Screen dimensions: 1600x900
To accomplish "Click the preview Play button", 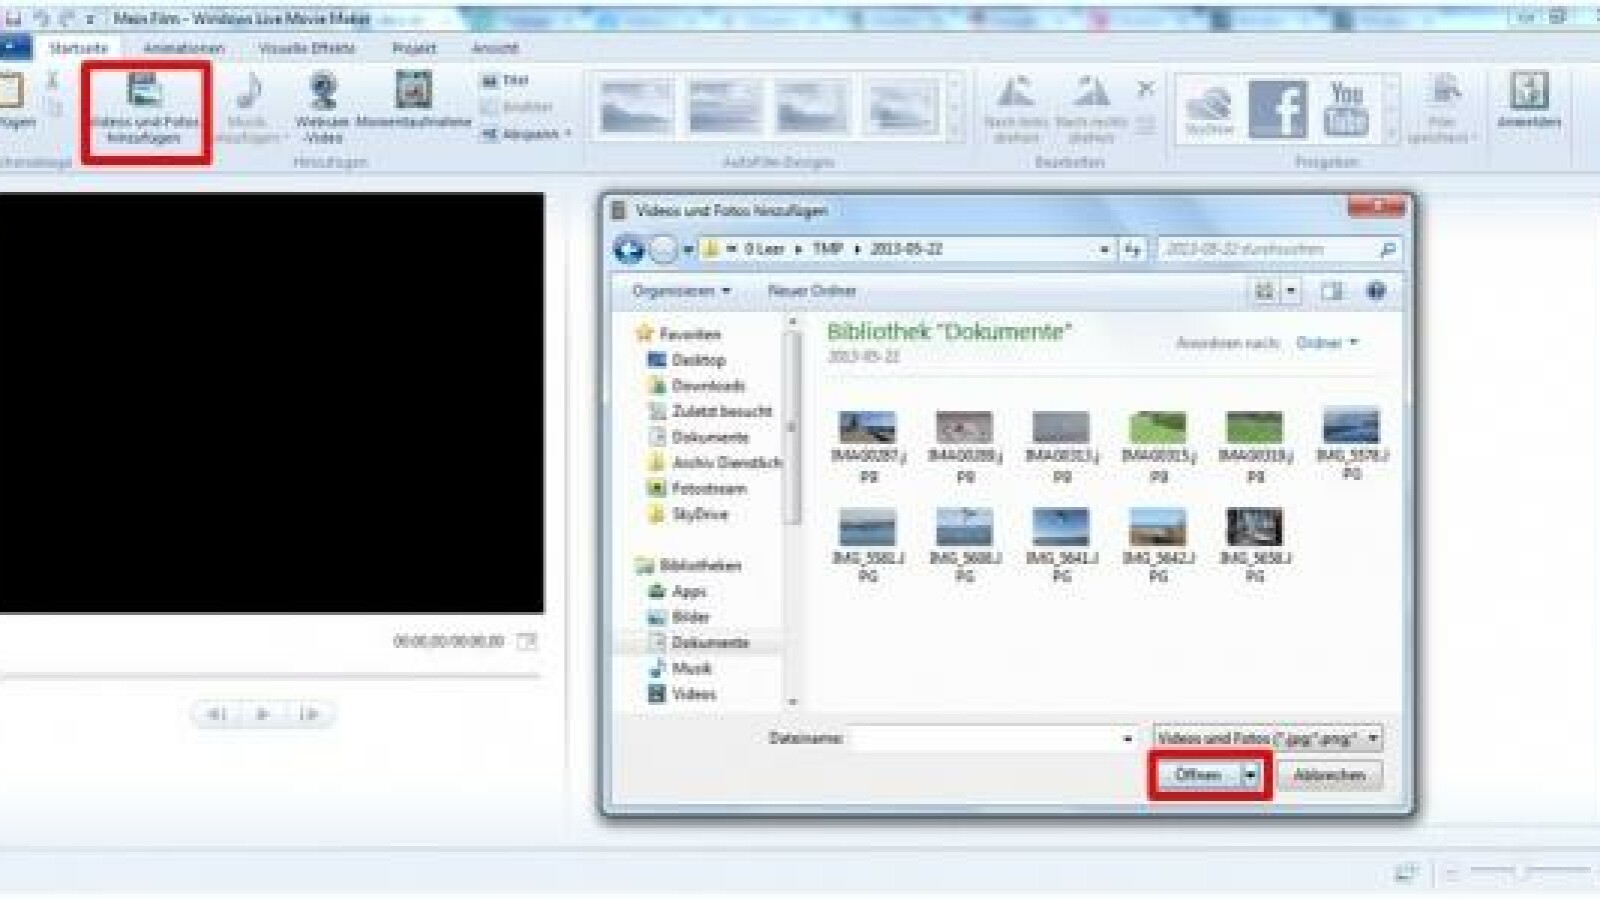I will 263,714.
